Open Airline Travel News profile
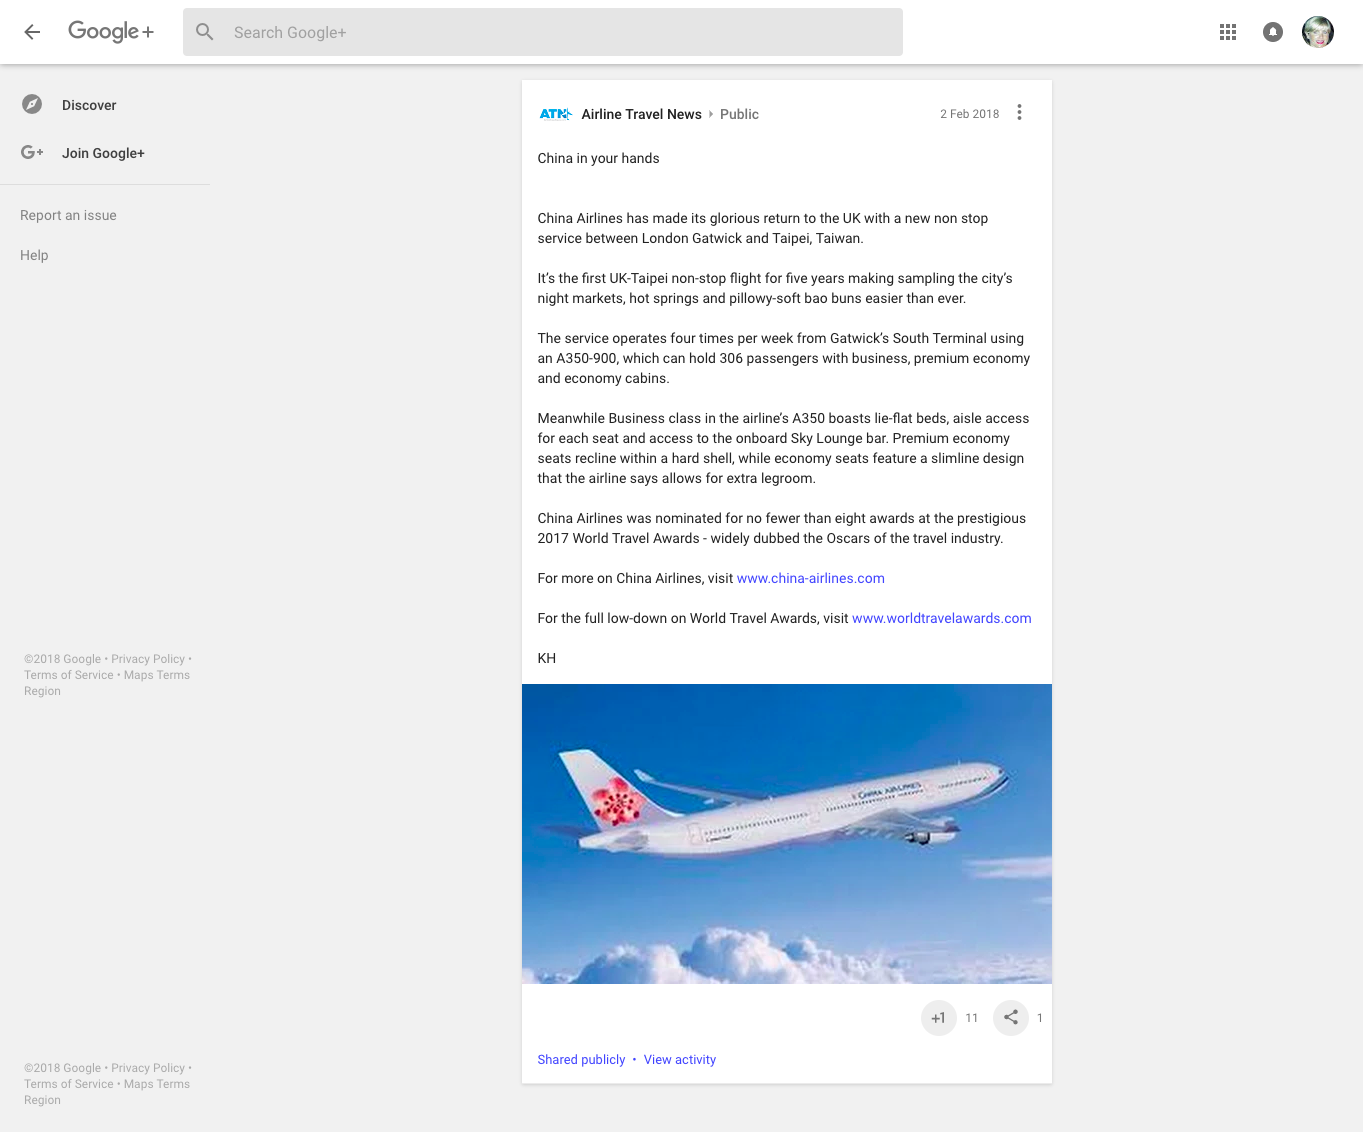 click(x=641, y=114)
